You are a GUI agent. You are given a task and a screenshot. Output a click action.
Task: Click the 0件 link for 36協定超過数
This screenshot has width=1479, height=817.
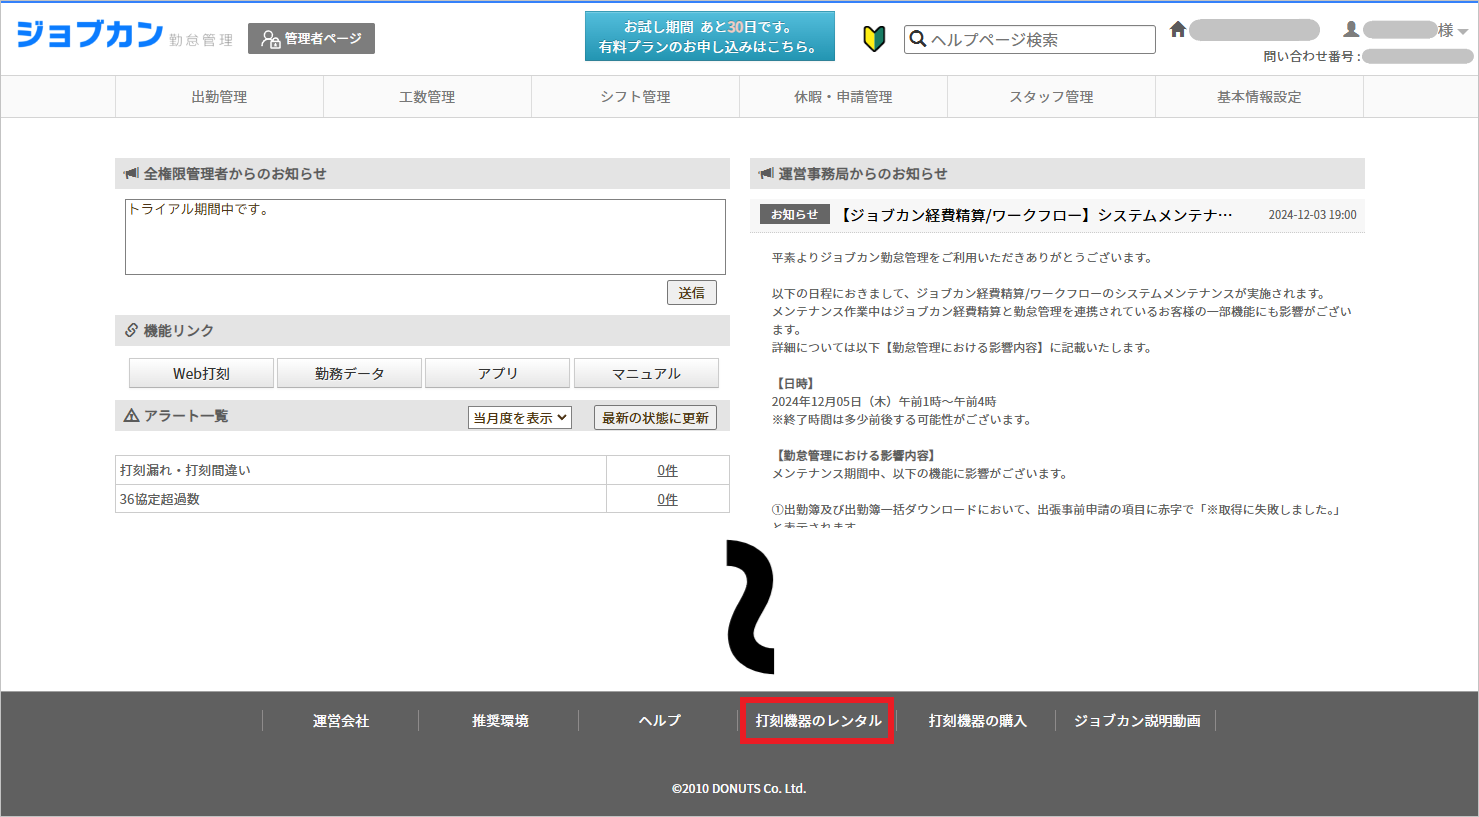pyautogui.click(x=667, y=499)
